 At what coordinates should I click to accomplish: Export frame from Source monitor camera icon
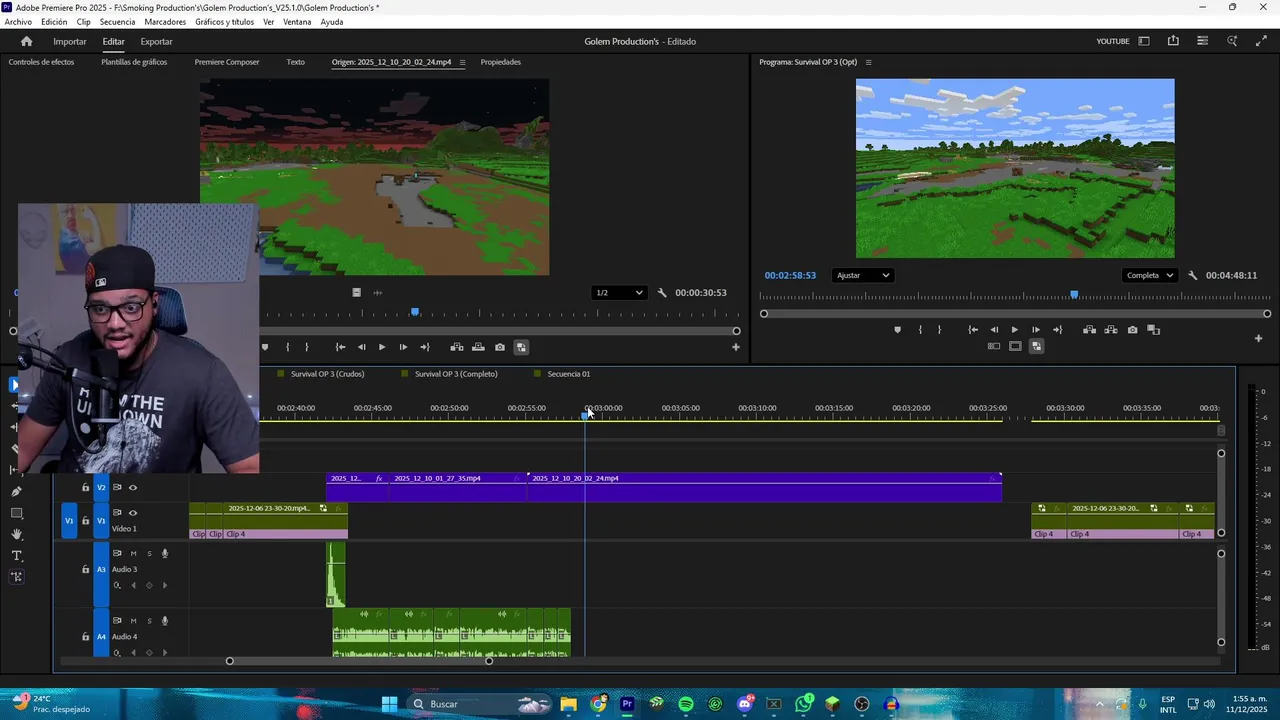click(x=500, y=347)
